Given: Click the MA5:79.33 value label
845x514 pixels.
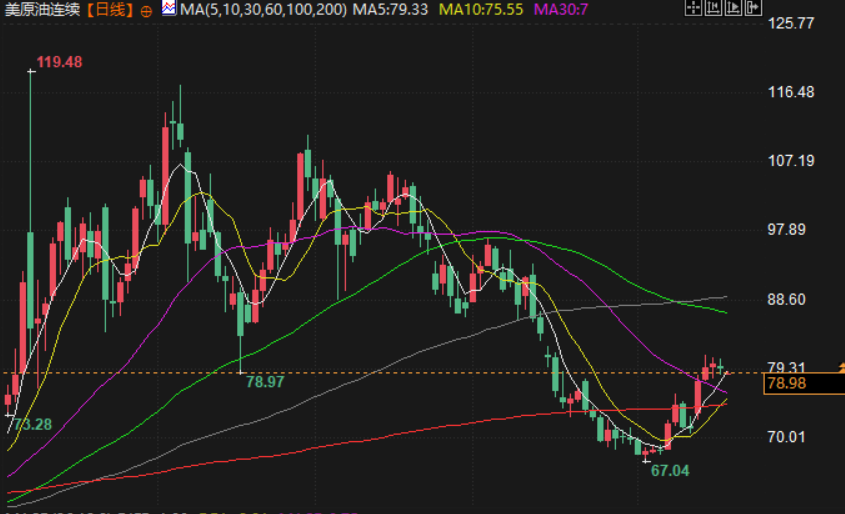Looking at the screenshot, I should (x=390, y=9).
